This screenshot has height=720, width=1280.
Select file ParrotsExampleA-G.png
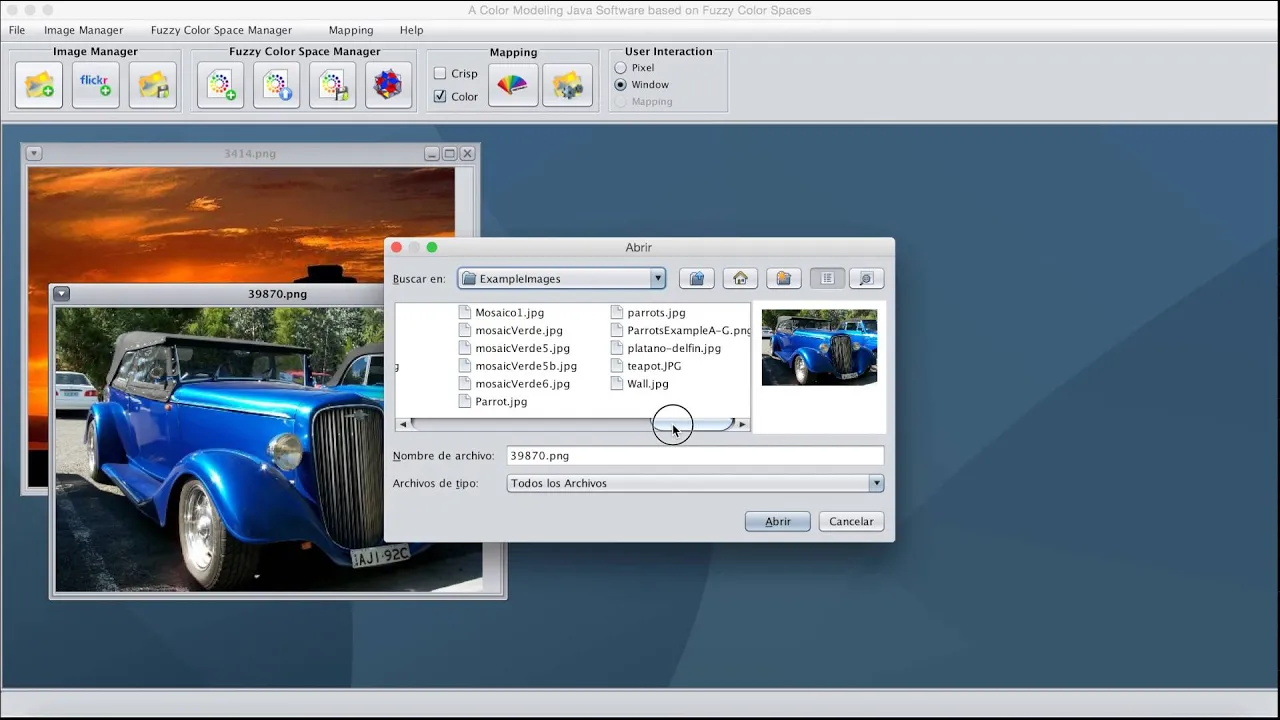point(680,331)
